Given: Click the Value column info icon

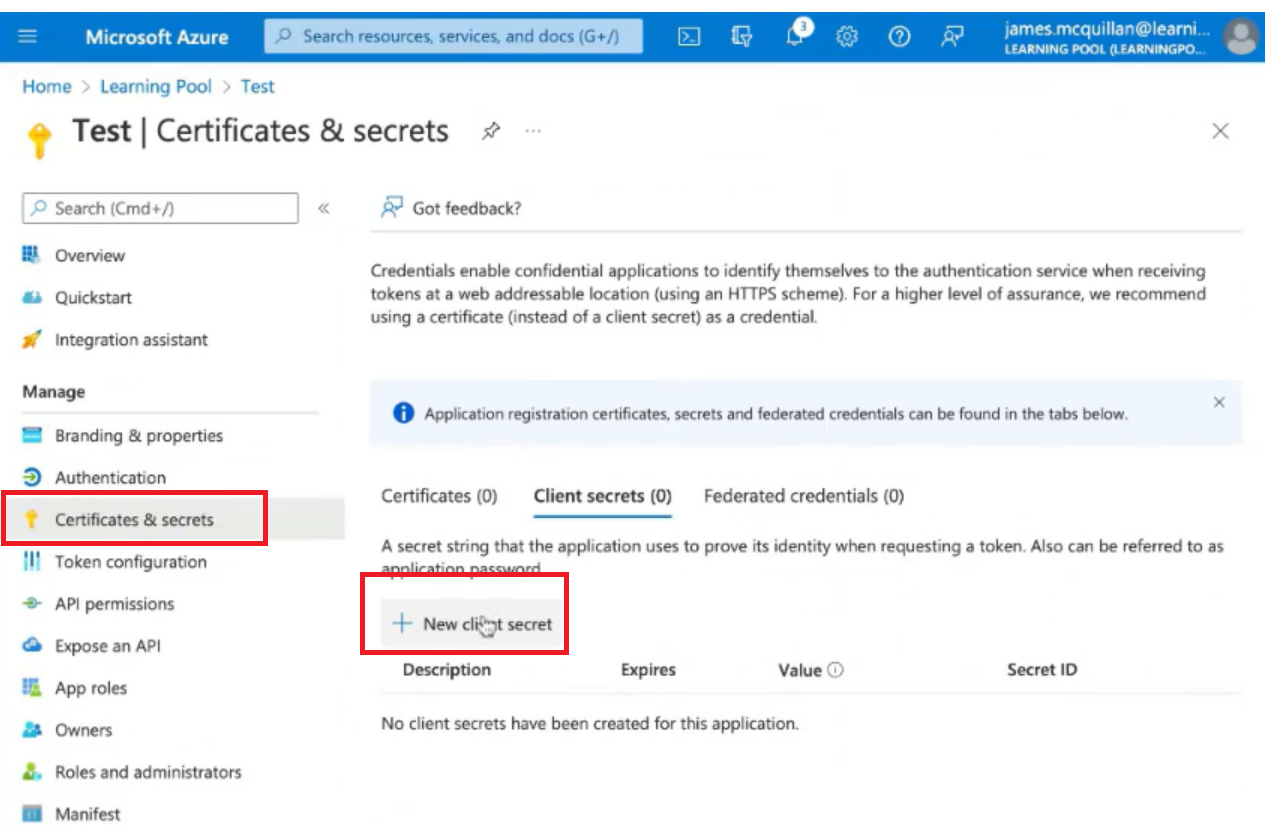Looking at the screenshot, I should (x=836, y=670).
